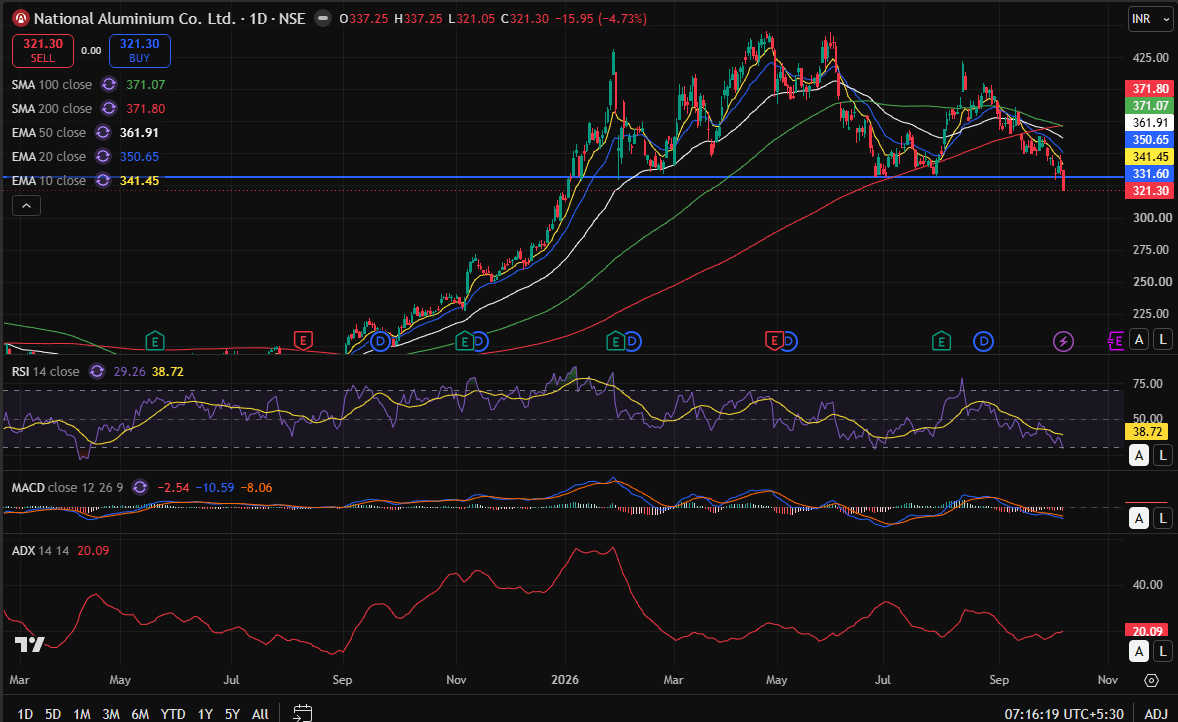
Task: Toggle log scale L on the MACD pane
Action: (1163, 518)
